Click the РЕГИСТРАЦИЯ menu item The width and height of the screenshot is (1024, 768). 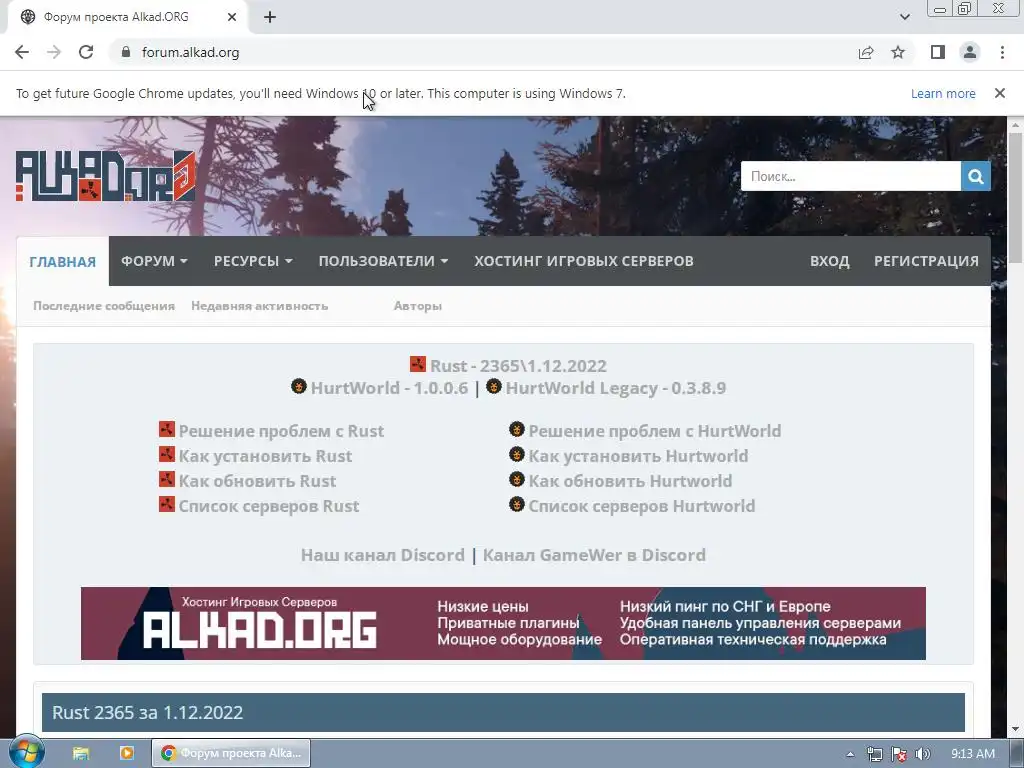(x=926, y=261)
